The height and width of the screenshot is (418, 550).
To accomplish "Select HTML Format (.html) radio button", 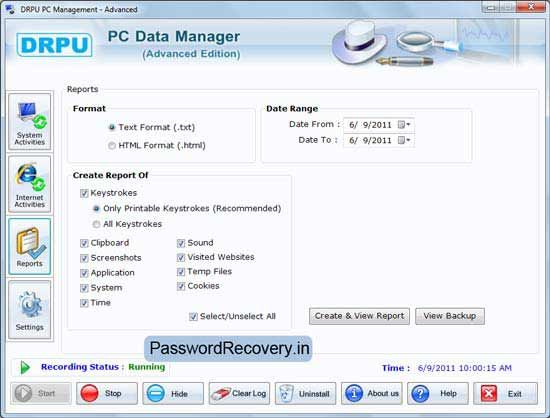I will pos(112,146).
